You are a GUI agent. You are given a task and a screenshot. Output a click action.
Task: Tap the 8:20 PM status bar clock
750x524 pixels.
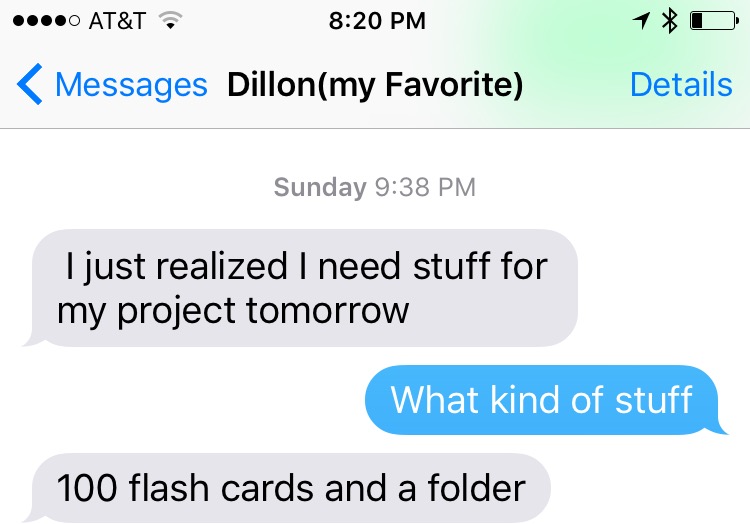pyautogui.click(x=377, y=21)
